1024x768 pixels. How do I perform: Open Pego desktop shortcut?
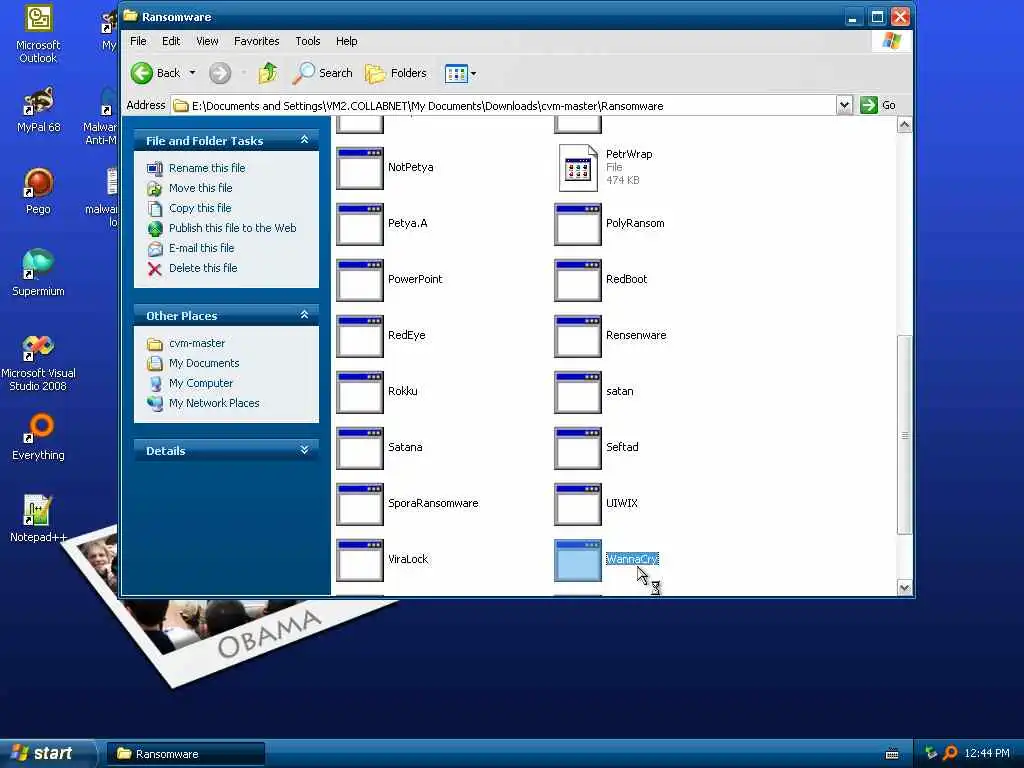coord(38,191)
